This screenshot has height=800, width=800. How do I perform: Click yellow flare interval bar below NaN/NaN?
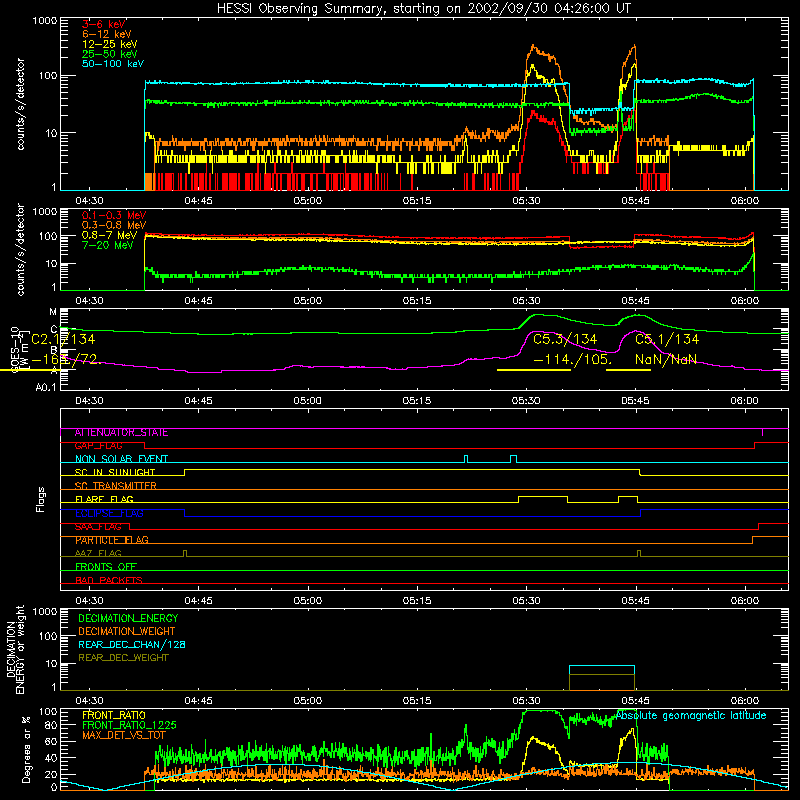[628, 370]
